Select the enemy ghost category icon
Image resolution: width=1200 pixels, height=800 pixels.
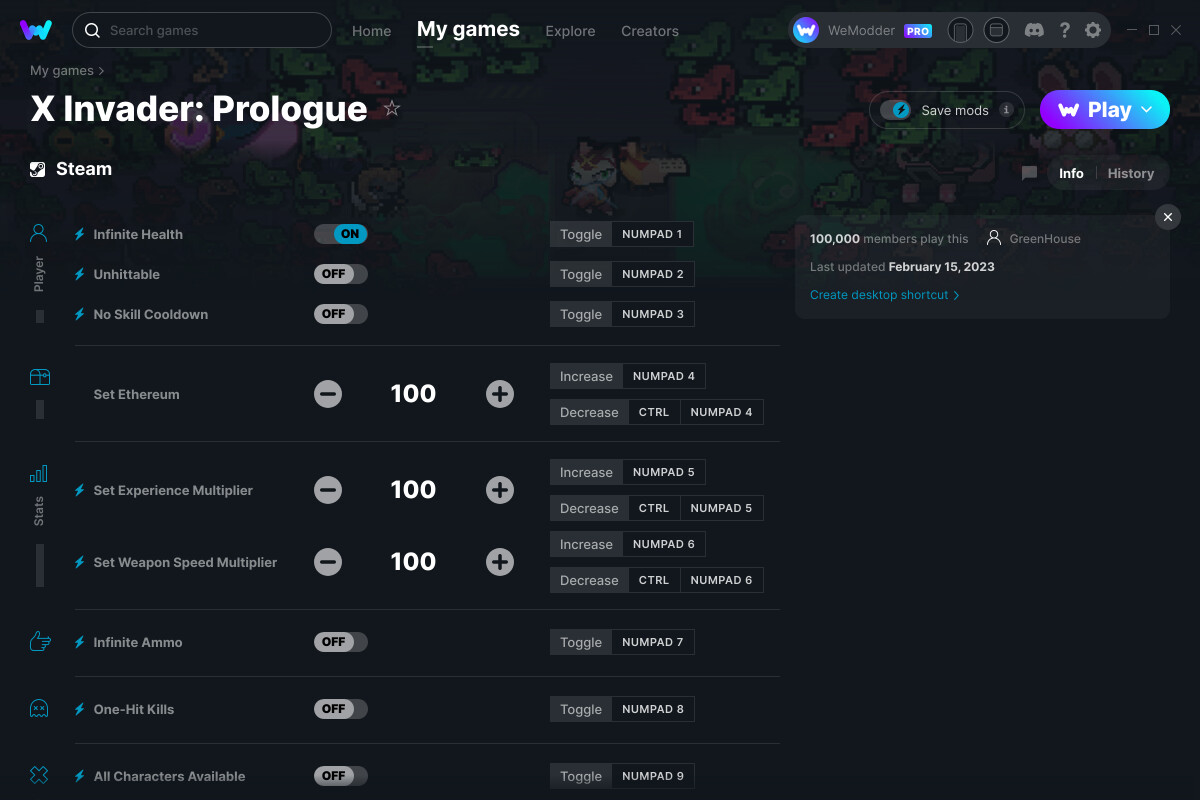click(39, 709)
